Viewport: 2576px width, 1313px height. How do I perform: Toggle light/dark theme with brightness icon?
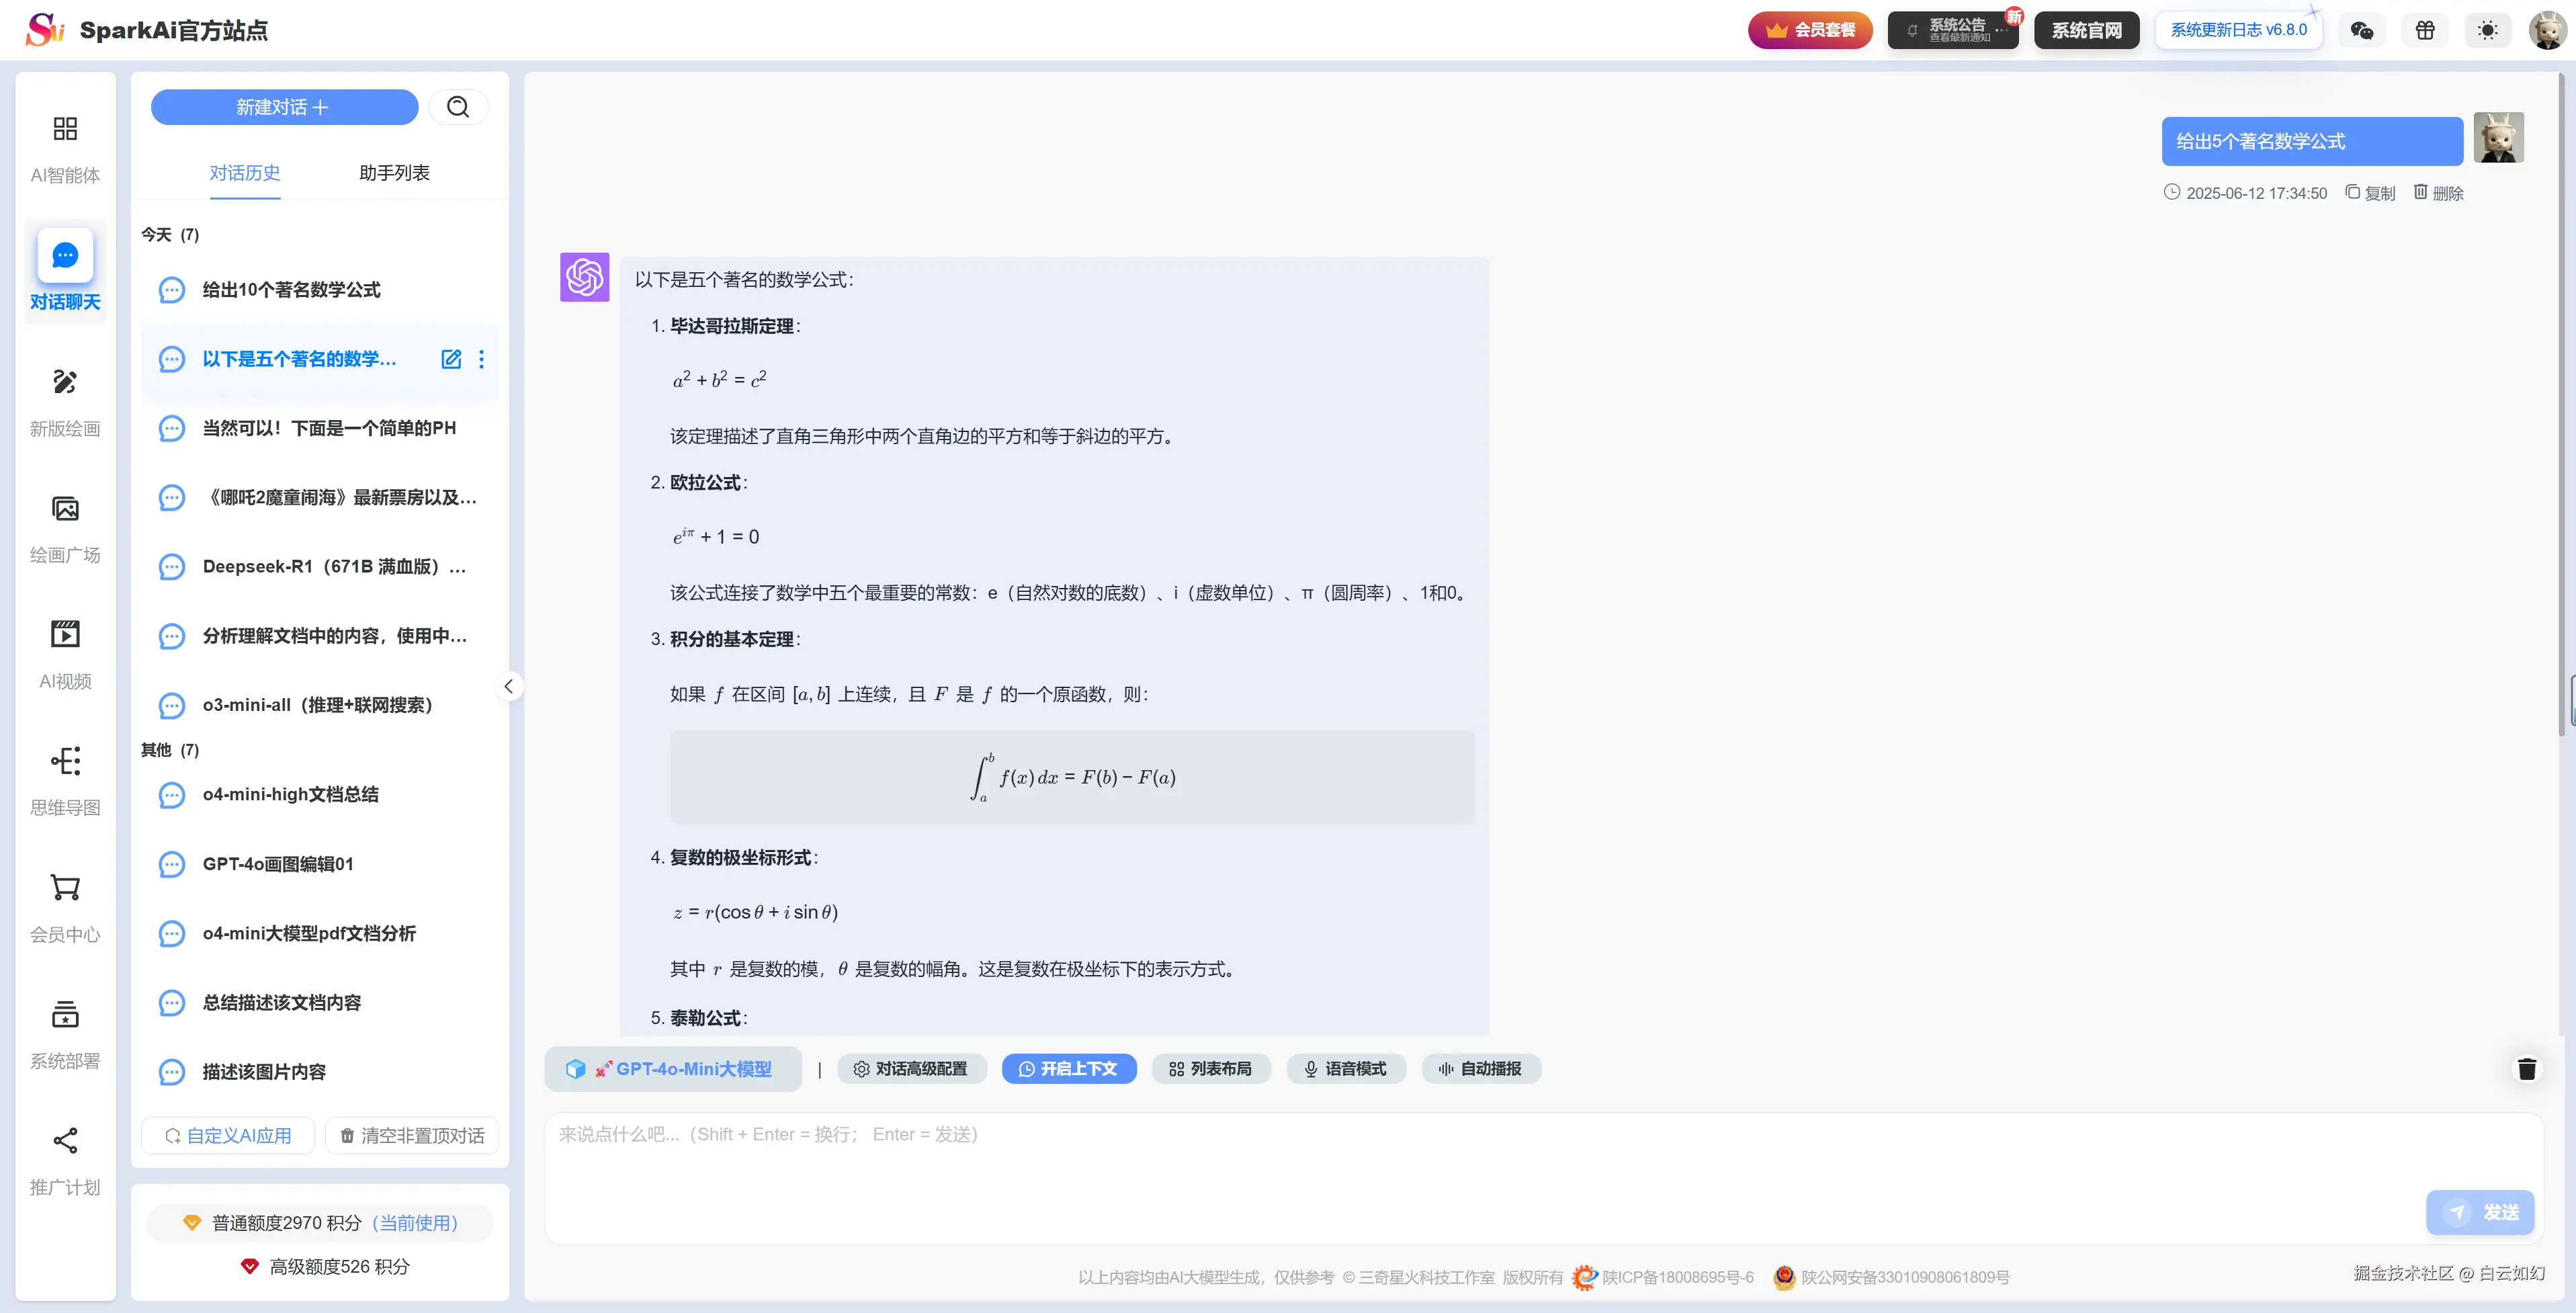point(2488,29)
